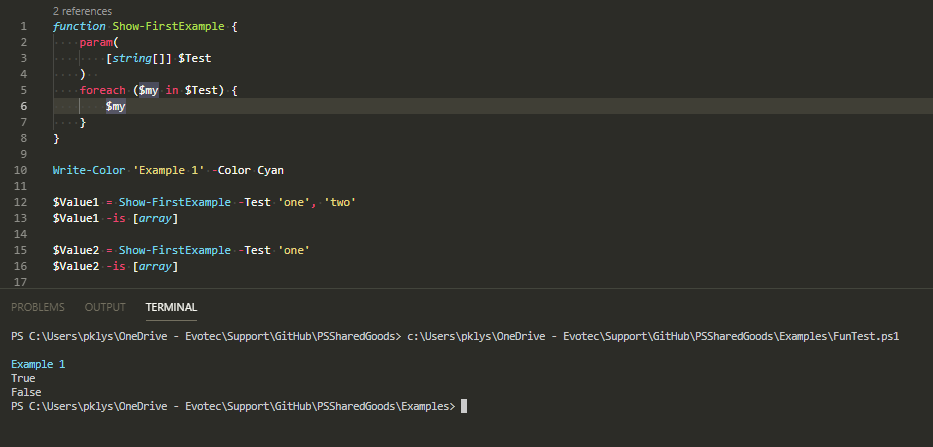Click line number 10 in the gutter
Screen dimensions: 933x447
tap(20, 170)
